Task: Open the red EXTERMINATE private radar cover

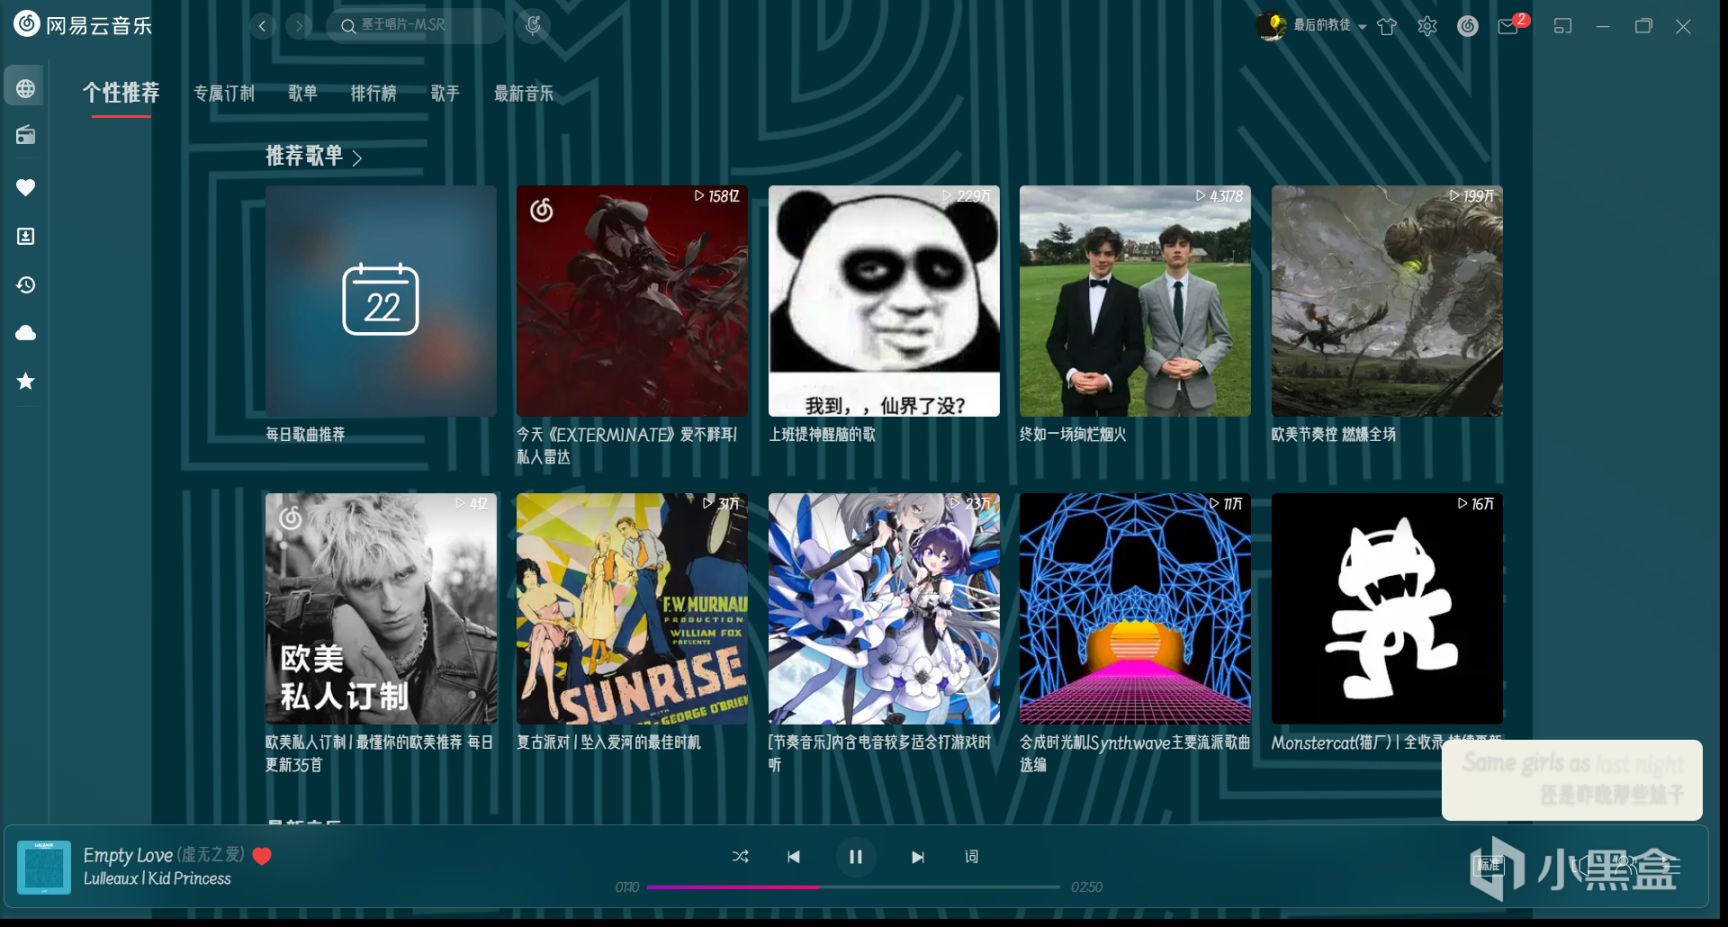Action: pyautogui.click(x=632, y=301)
